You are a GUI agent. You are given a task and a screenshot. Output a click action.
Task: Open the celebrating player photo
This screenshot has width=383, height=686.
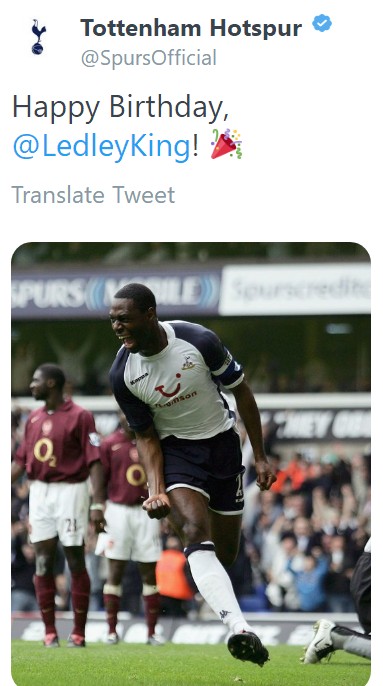click(x=191, y=464)
